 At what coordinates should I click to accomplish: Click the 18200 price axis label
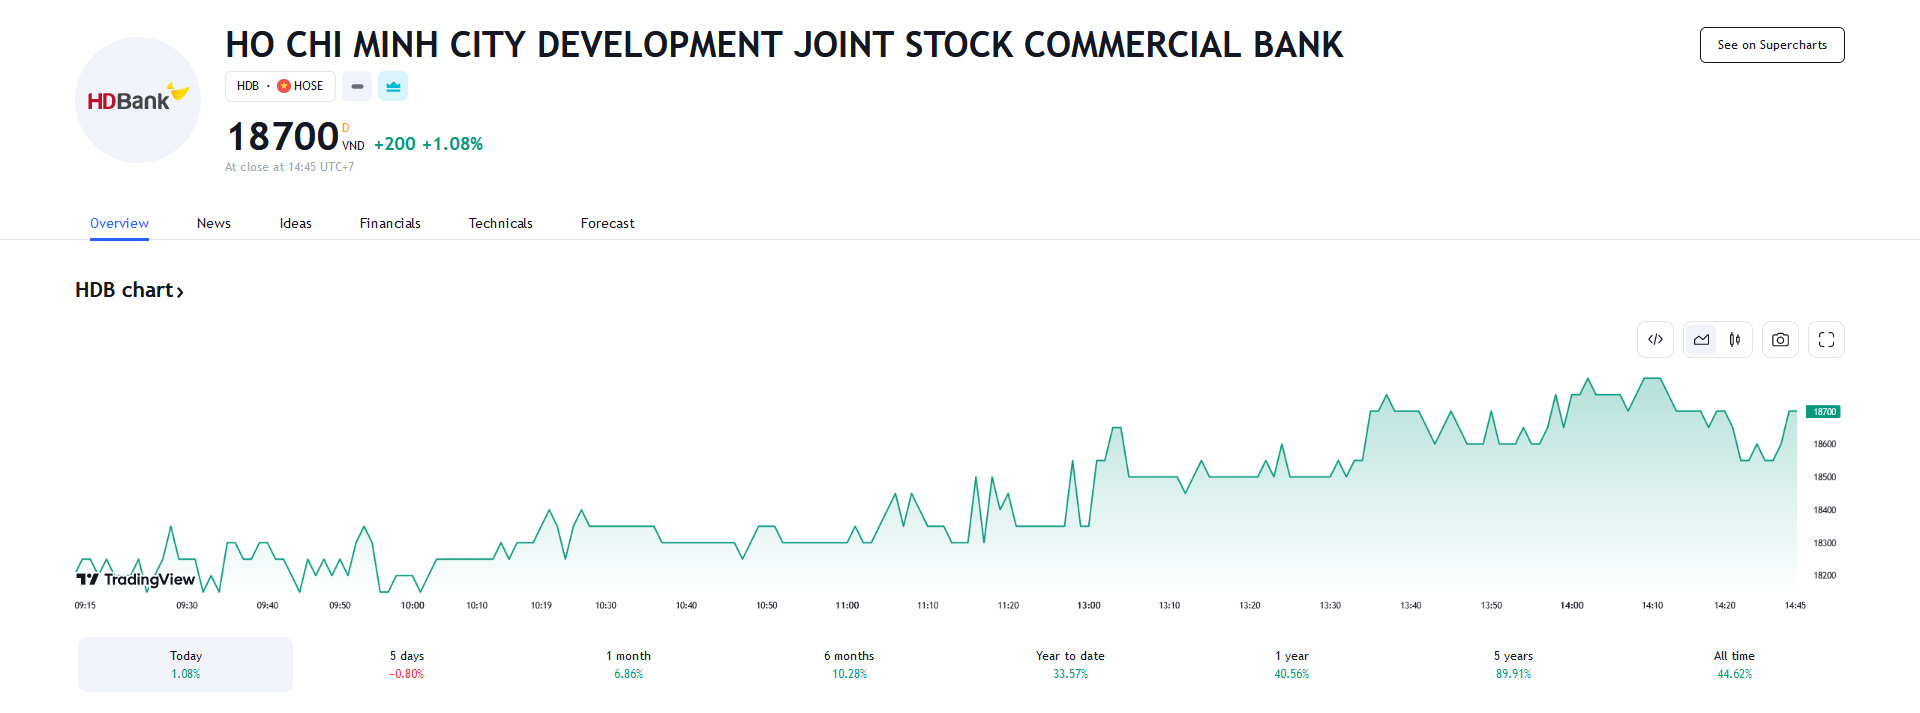1825,576
